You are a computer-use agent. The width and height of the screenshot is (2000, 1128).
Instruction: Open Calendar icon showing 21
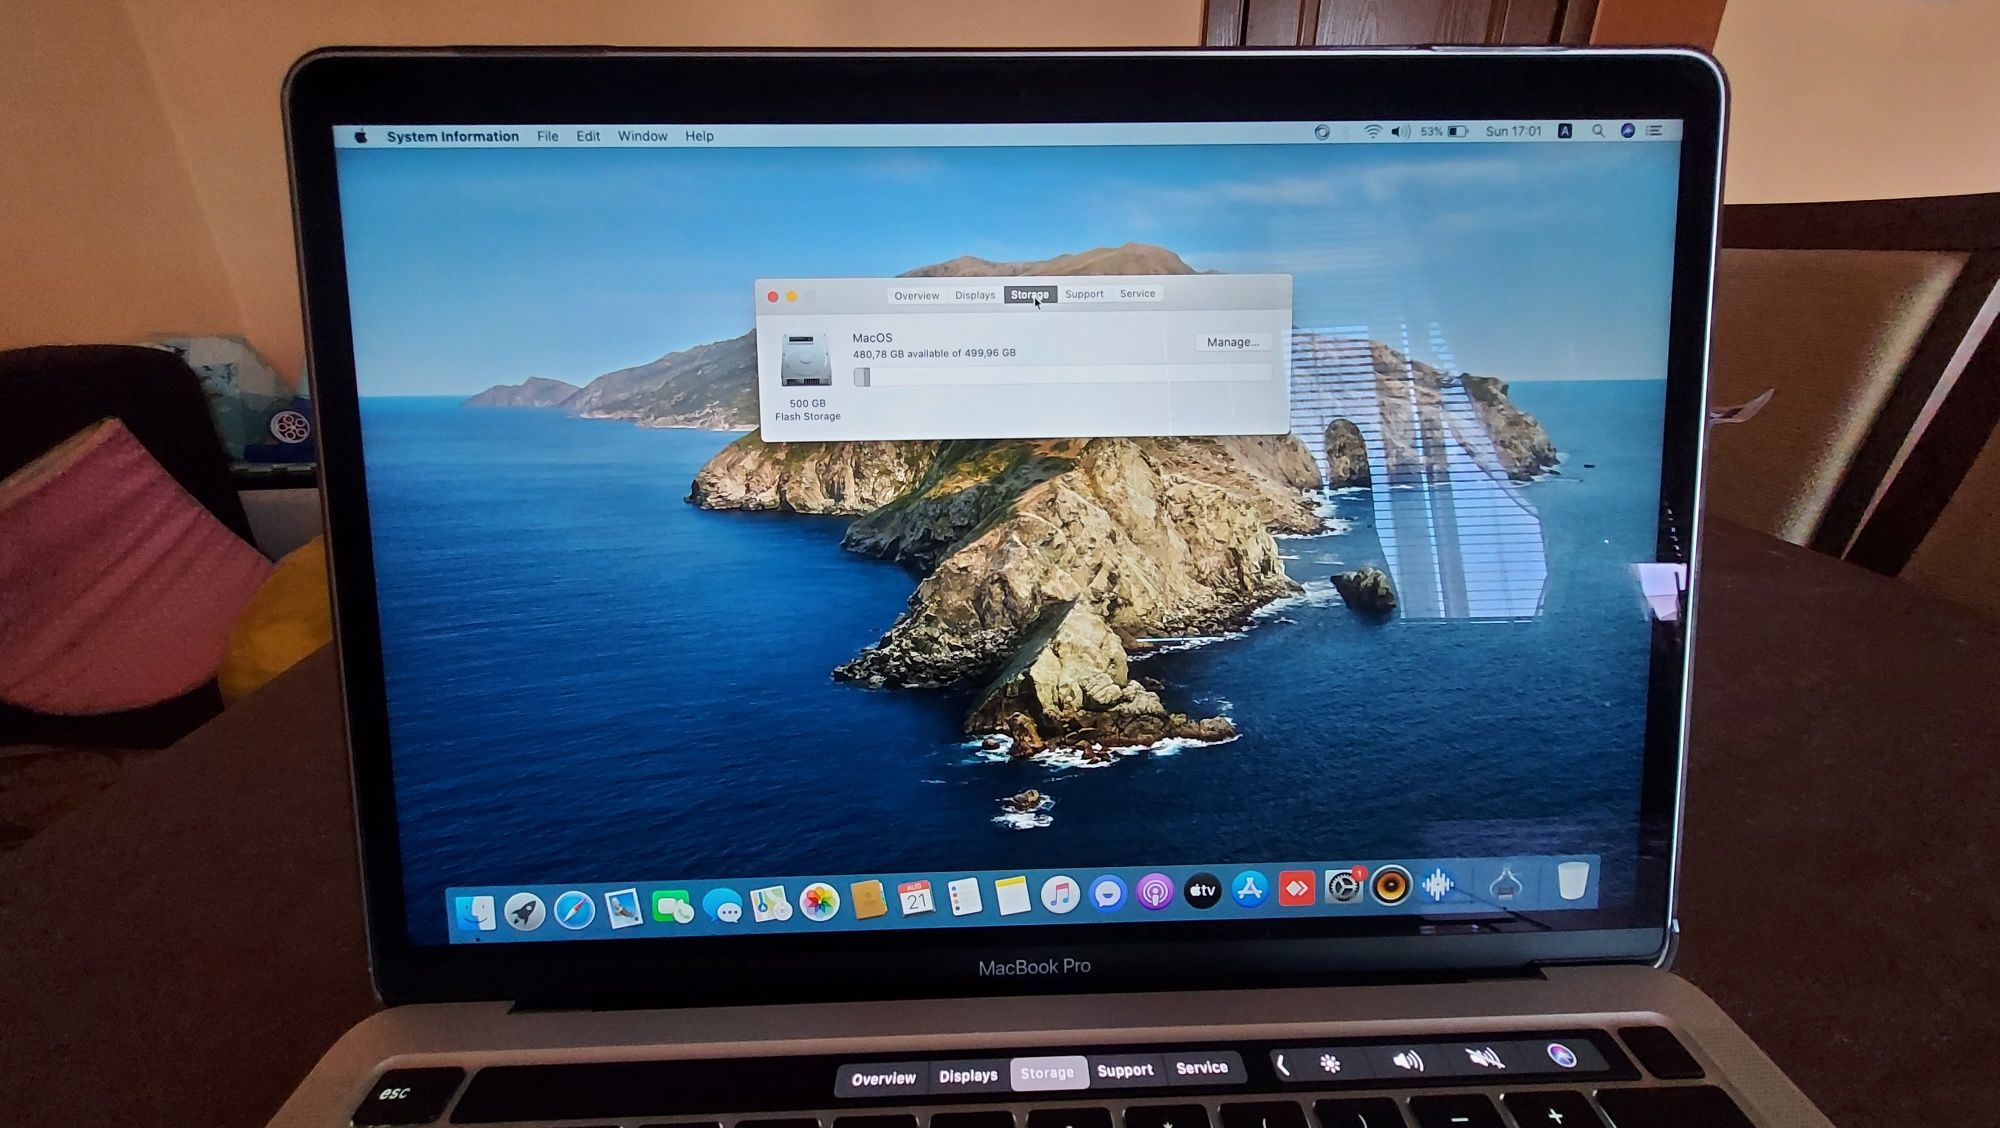916,899
